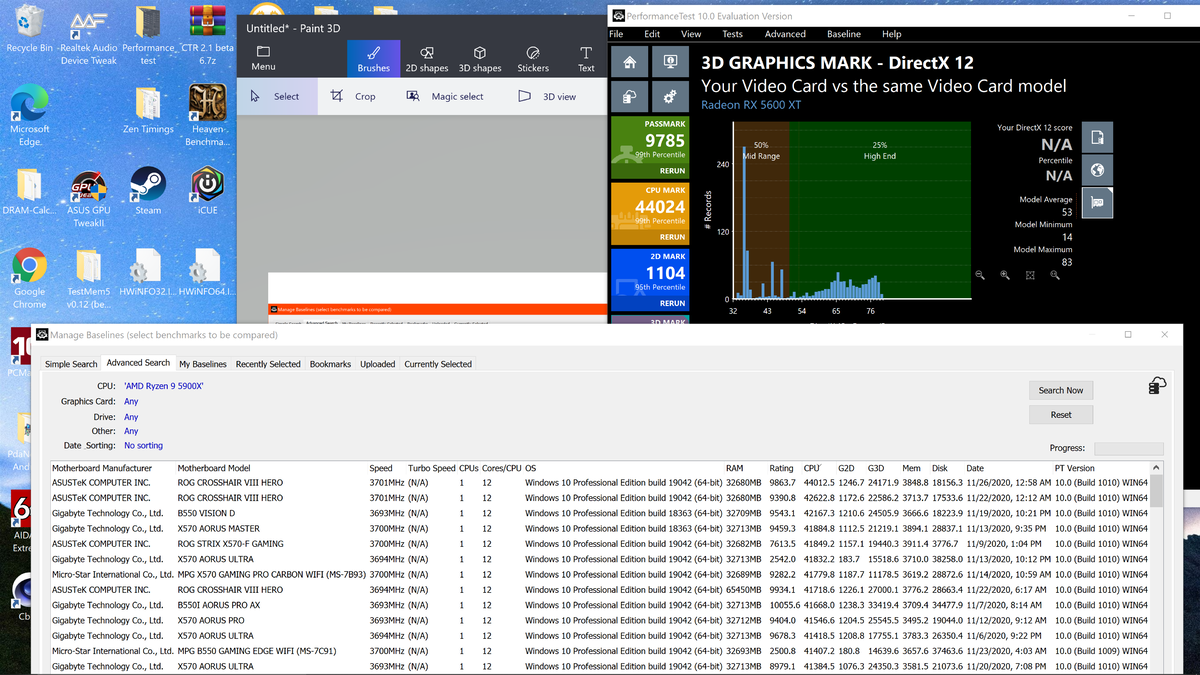Switch to the My Baselines tab
The image size is (1200, 675).
[x=203, y=364]
